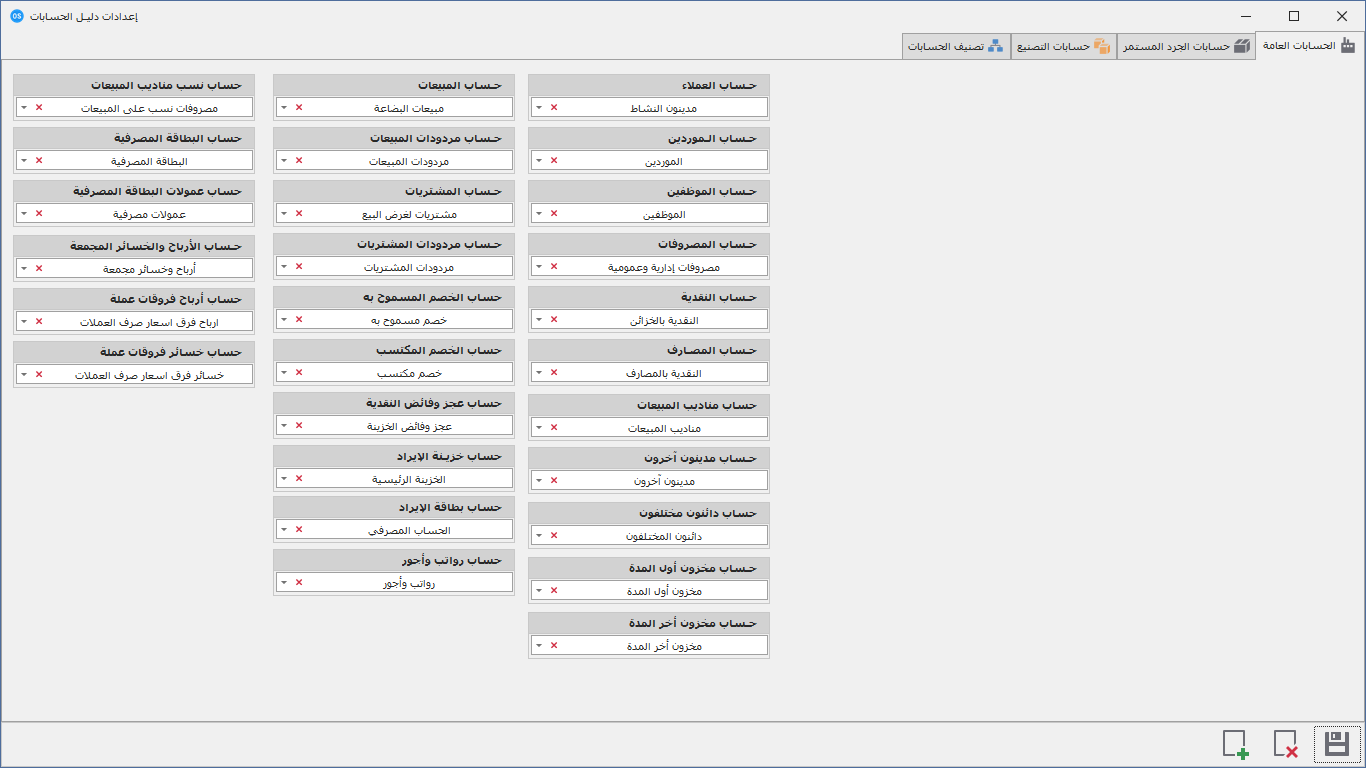Select the حسابات التصنيع manufacturing tab
The width and height of the screenshot is (1366, 768).
coord(1063,46)
